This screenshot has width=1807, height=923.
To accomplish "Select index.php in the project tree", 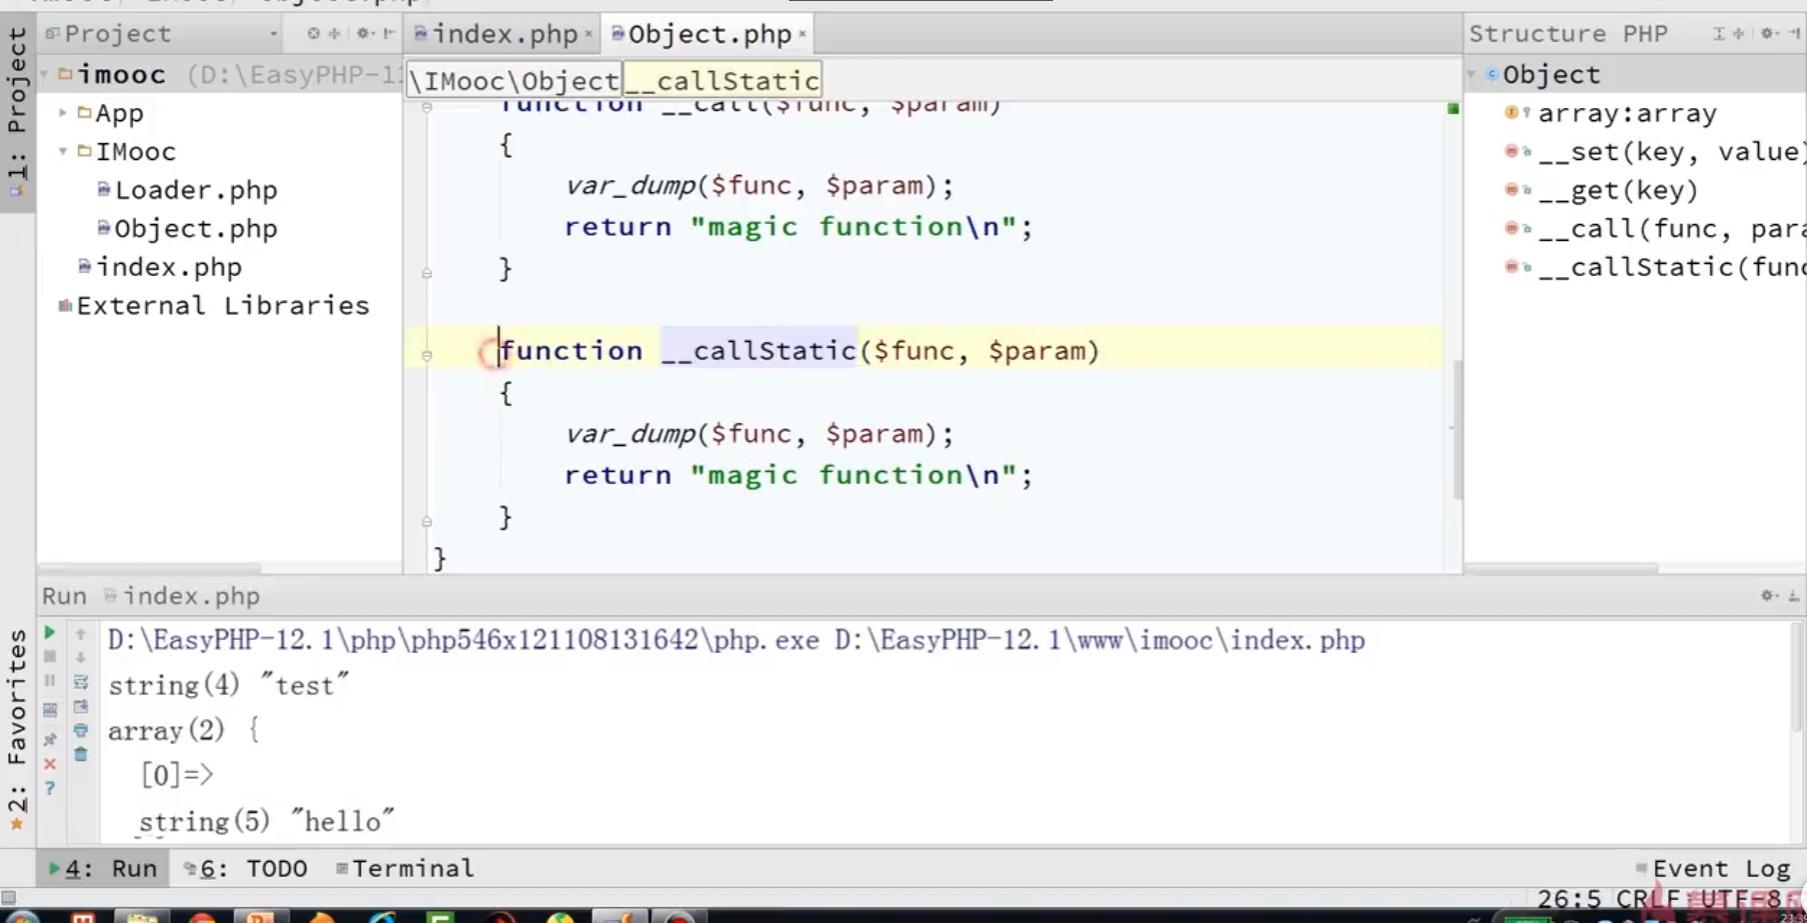I will click(x=160, y=267).
